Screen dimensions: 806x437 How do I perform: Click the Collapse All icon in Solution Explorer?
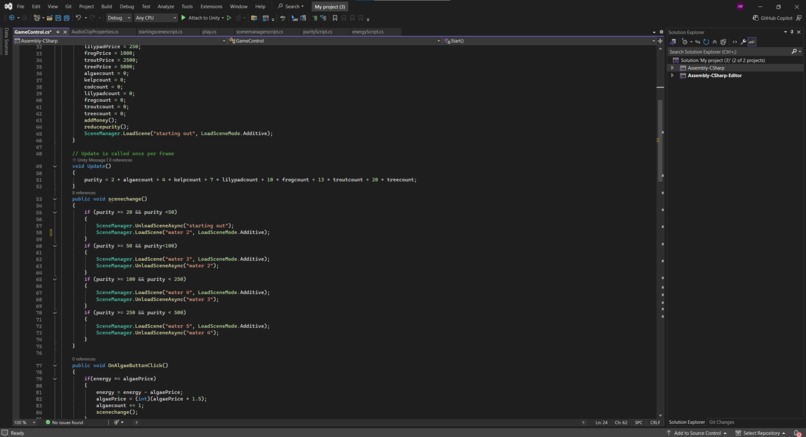pos(715,42)
